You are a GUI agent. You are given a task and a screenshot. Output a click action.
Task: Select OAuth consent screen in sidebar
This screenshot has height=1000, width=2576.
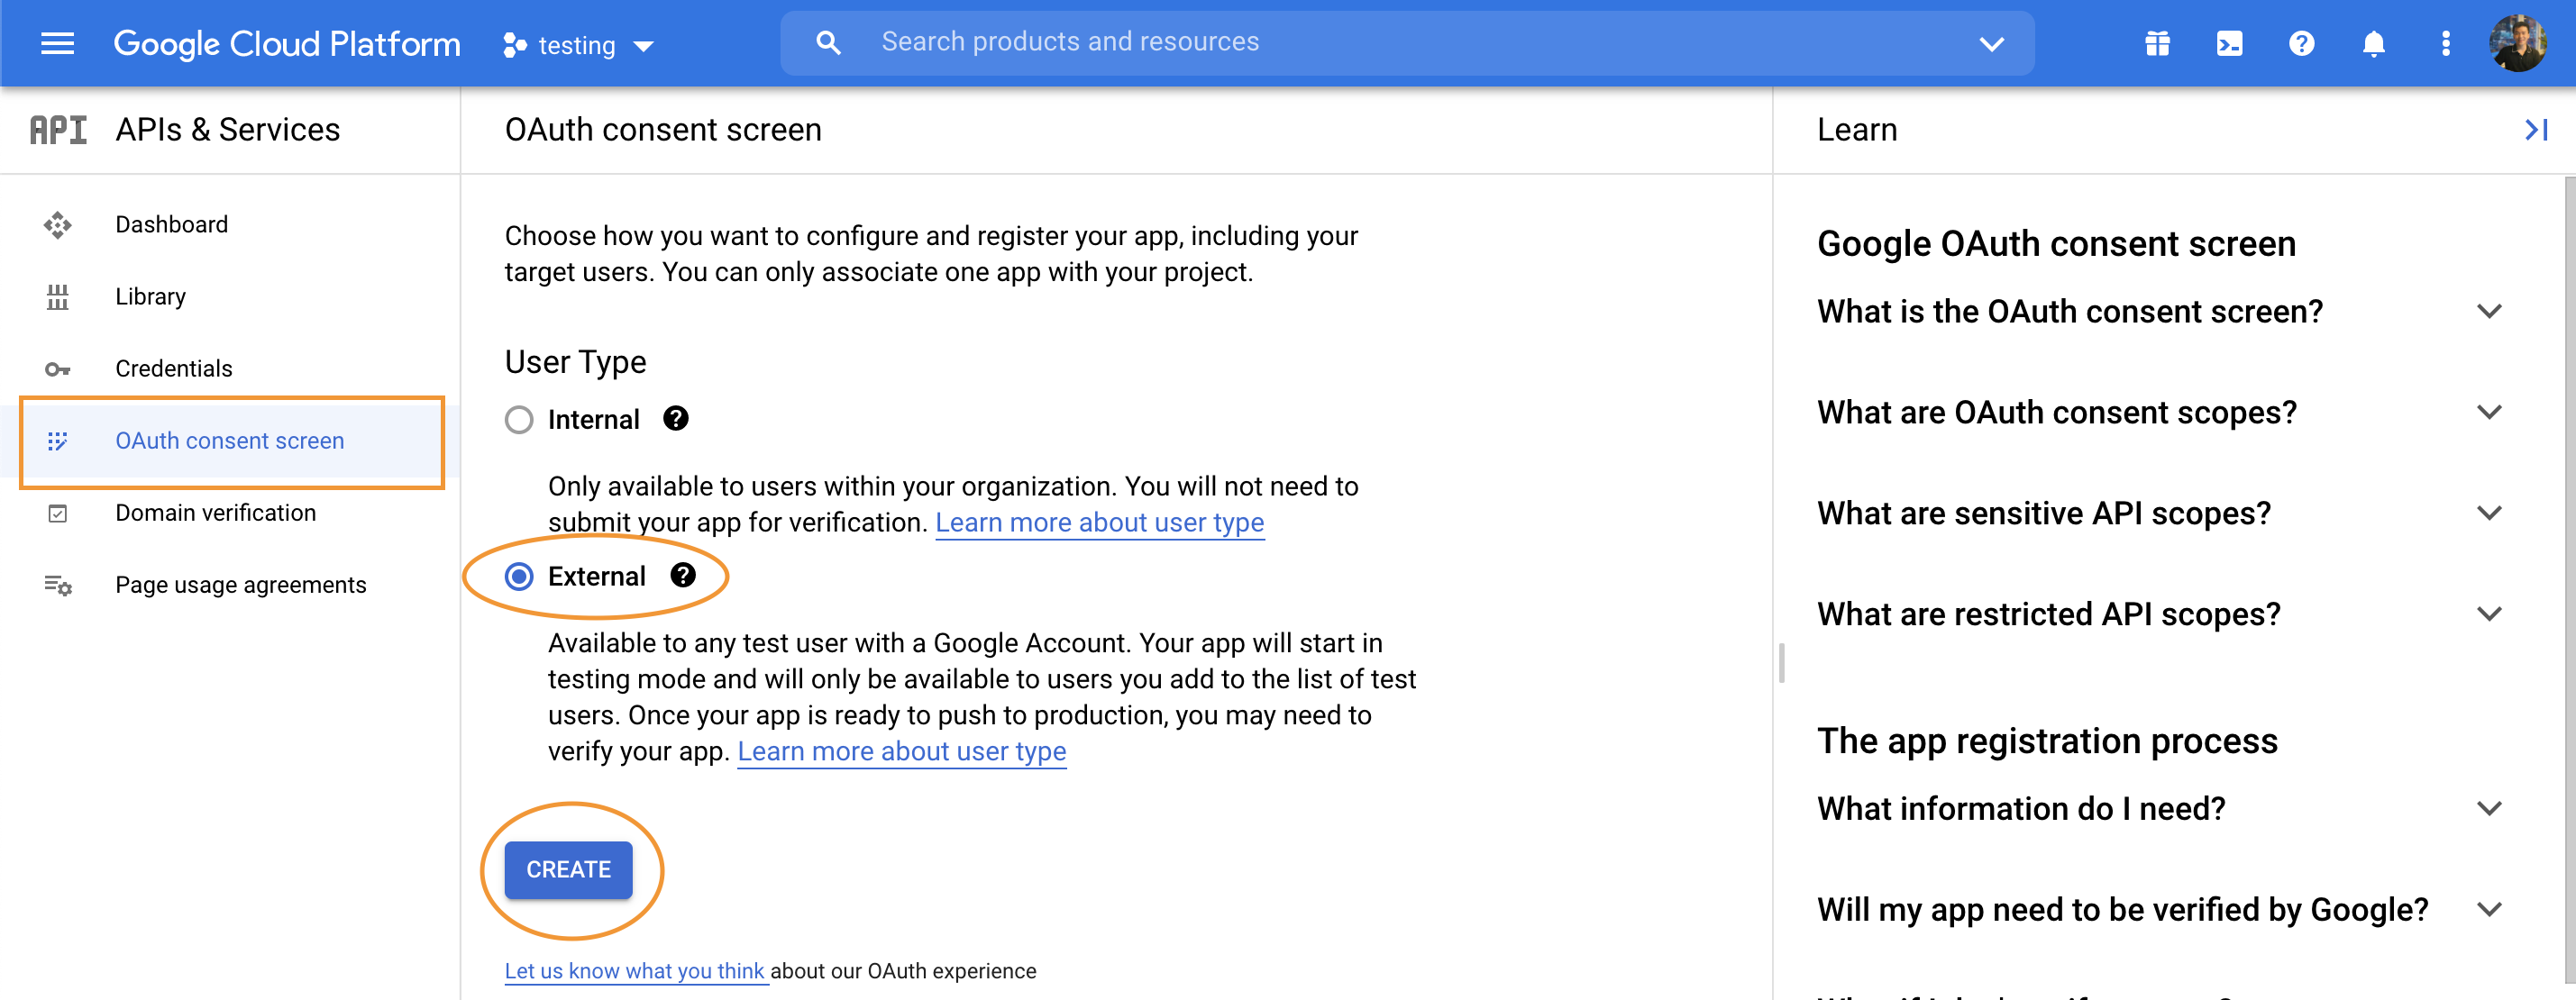pos(232,441)
